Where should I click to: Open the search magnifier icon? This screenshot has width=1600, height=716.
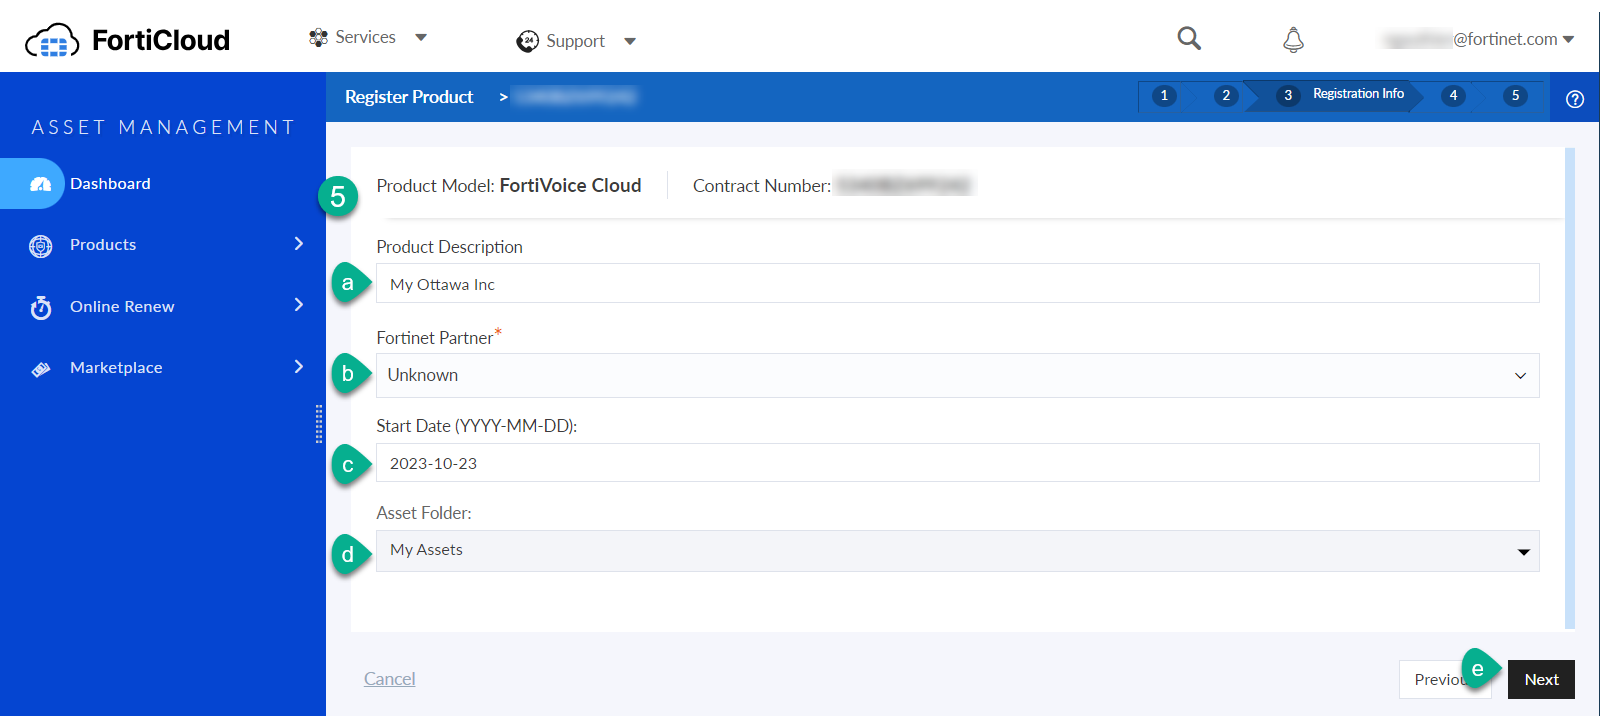[x=1188, y=38]
